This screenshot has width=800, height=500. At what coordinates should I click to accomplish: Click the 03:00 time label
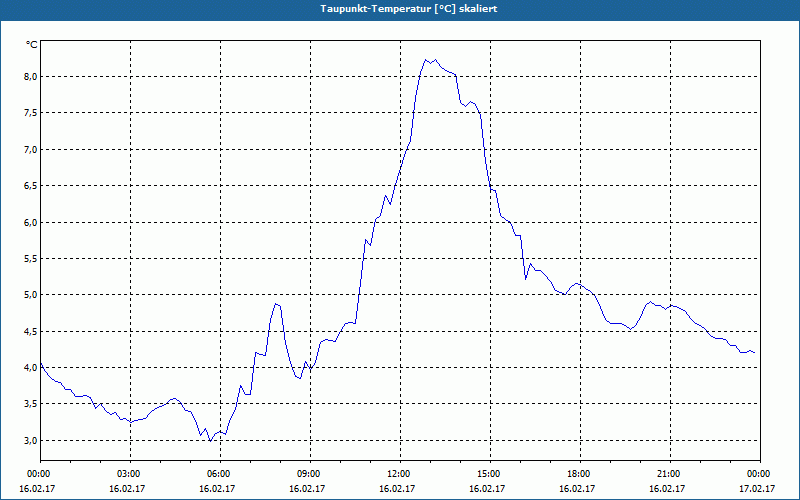pos(127,474)
